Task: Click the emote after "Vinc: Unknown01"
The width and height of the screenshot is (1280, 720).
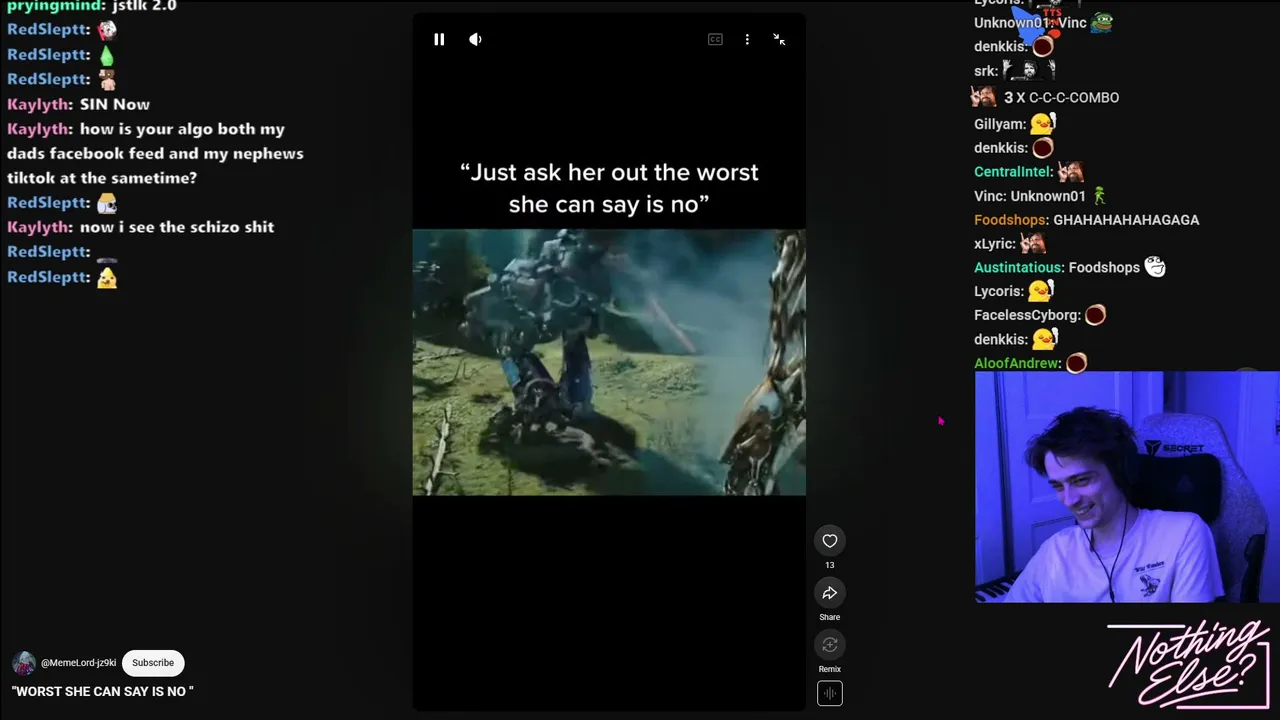Action: 1099,196
